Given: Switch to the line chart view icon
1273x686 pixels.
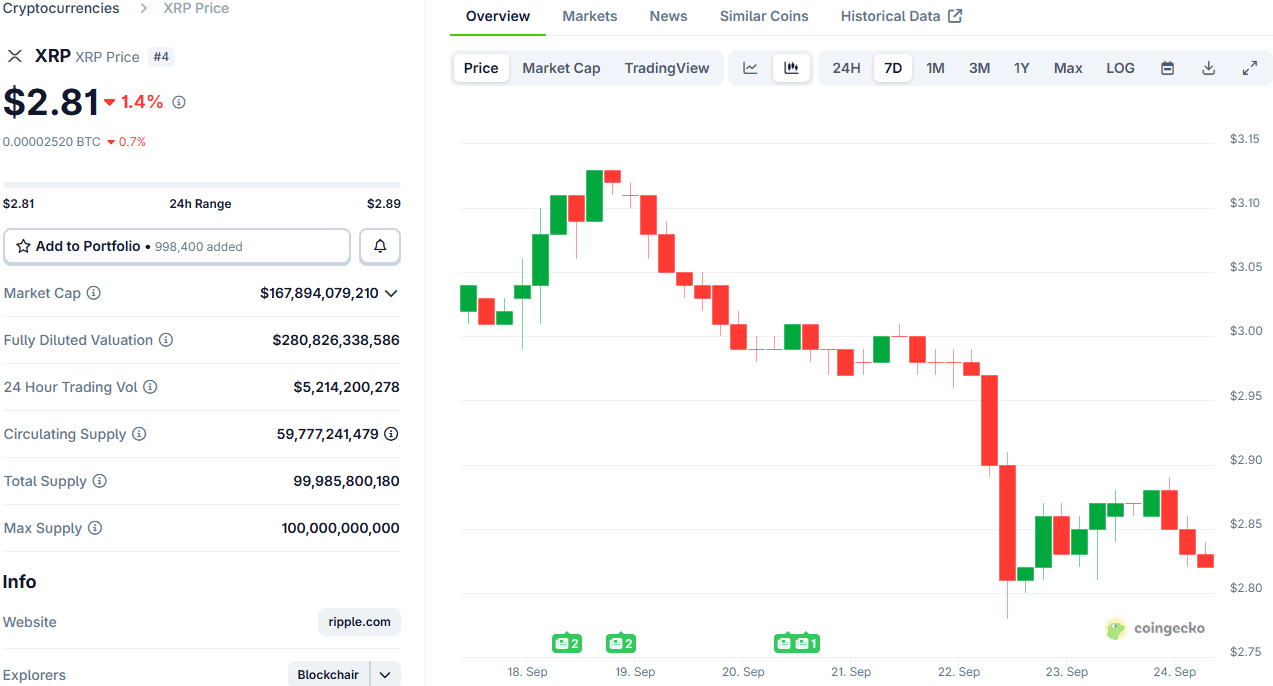Looking at the screenshot, I should coord(750,68).
